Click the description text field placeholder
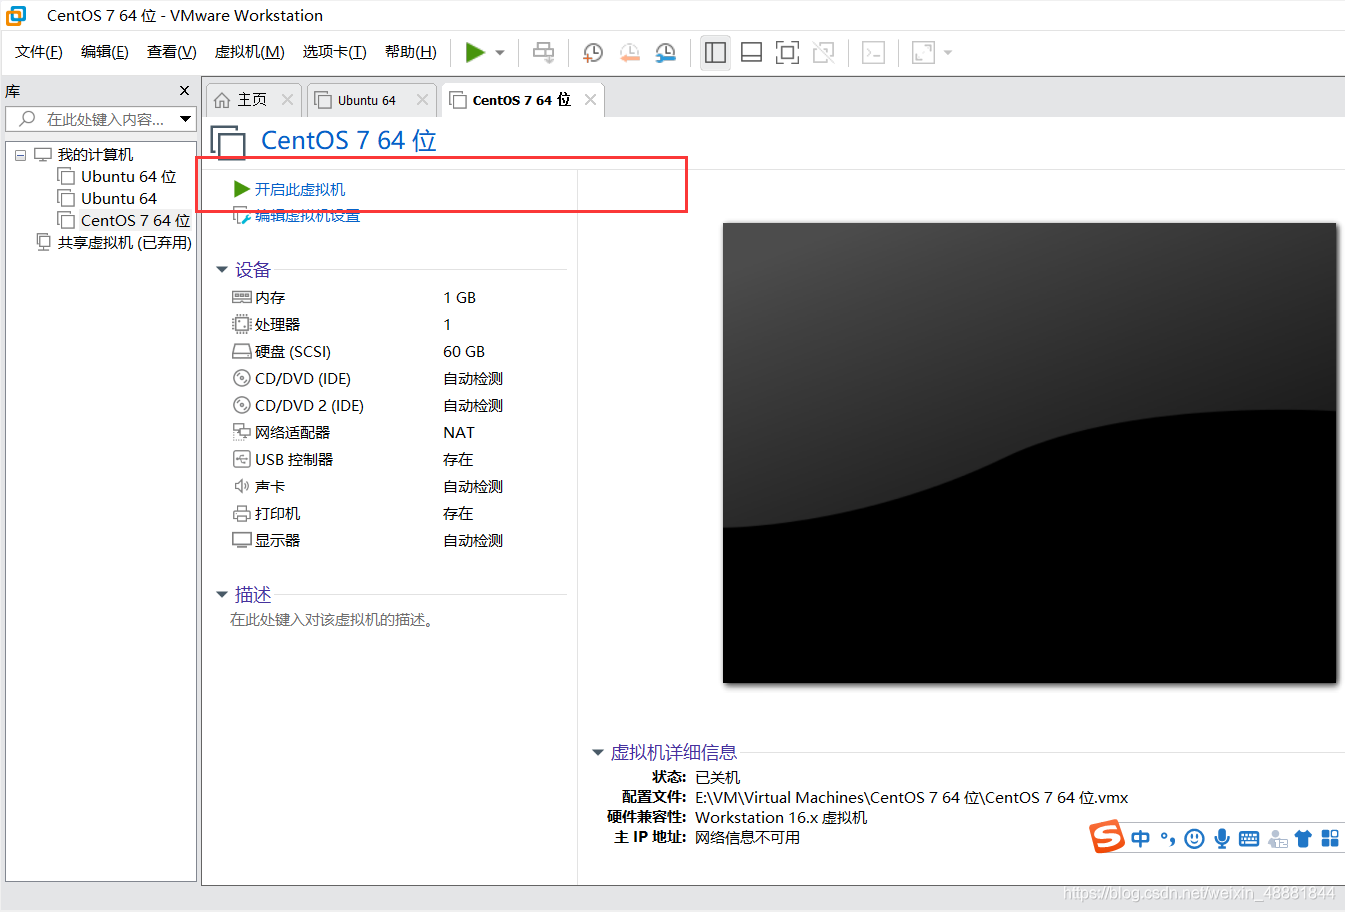Viewport: 1345px width, 912px height. (332, 620)
